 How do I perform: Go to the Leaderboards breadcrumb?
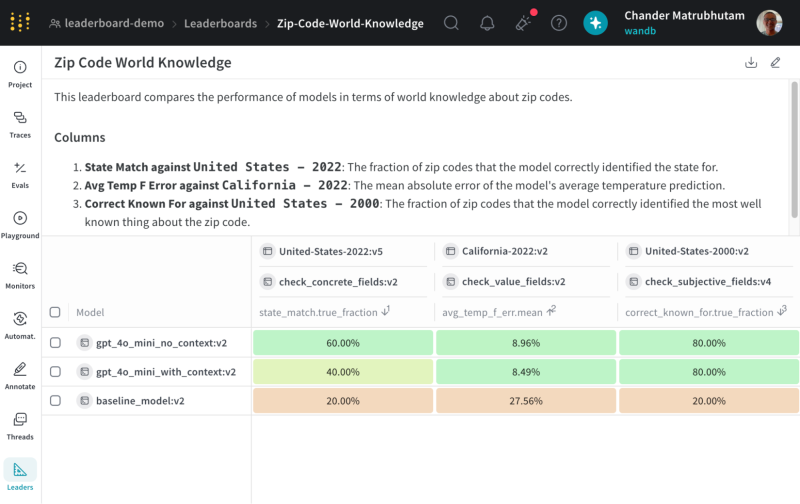point(220,23)
